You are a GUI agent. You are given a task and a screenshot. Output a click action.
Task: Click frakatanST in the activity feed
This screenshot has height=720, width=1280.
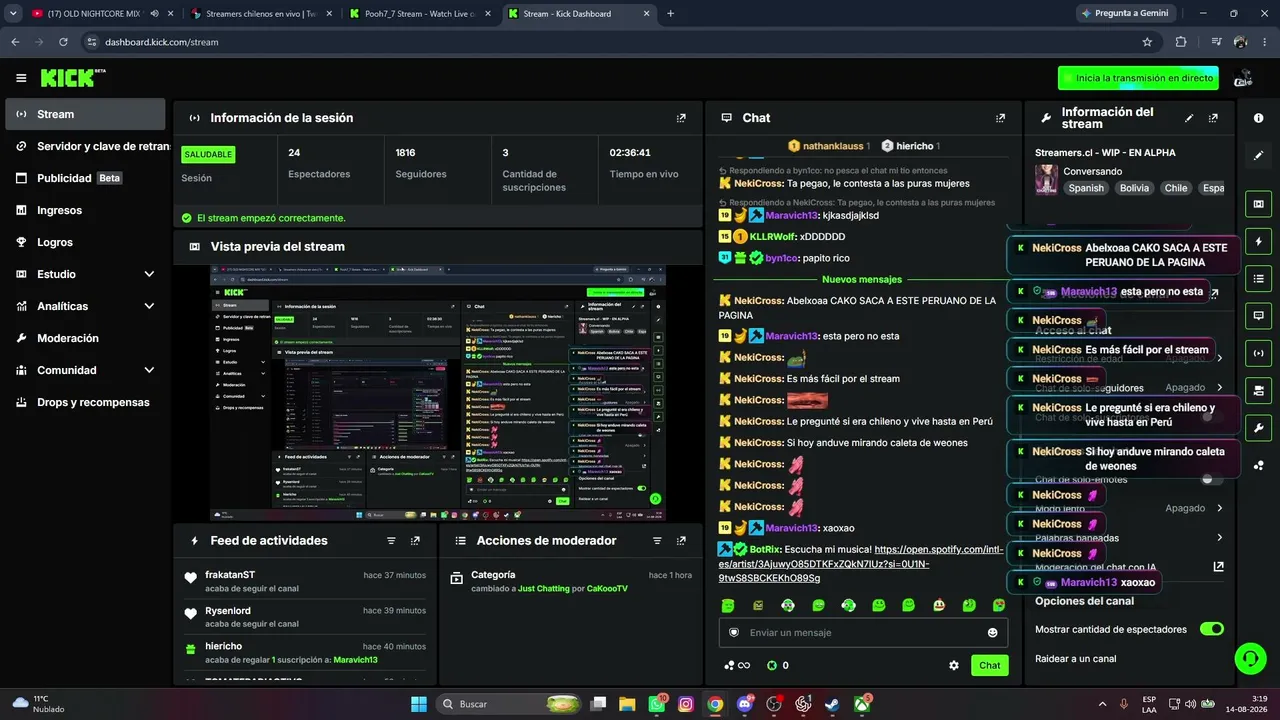(230, 575)
